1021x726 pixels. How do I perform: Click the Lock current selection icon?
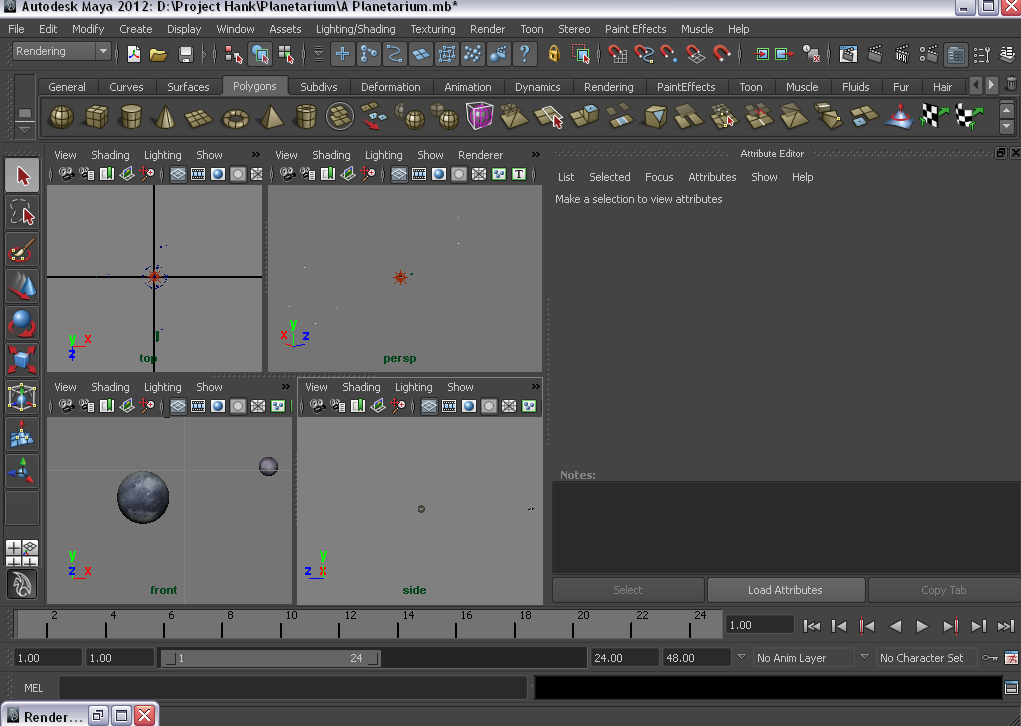click(553, 54)
